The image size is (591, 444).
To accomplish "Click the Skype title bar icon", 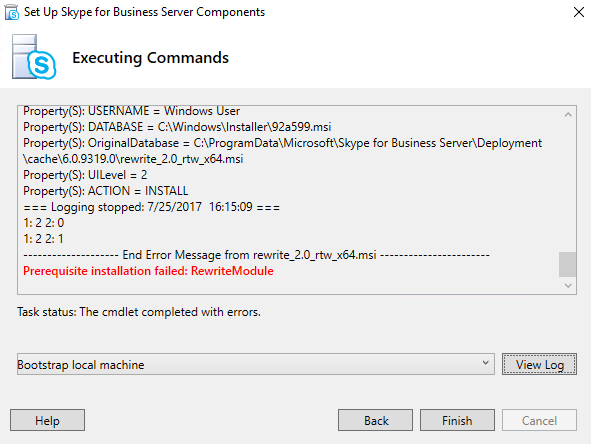I will pyautogui.click(x=12, y=12).
